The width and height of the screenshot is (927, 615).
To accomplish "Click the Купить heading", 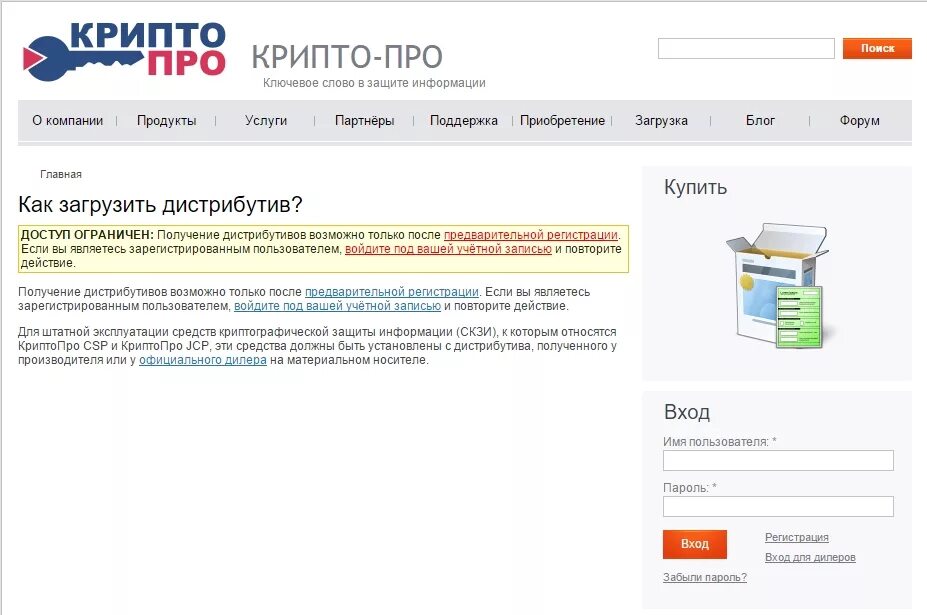I will pyautogui.click(x=695, y=187).
